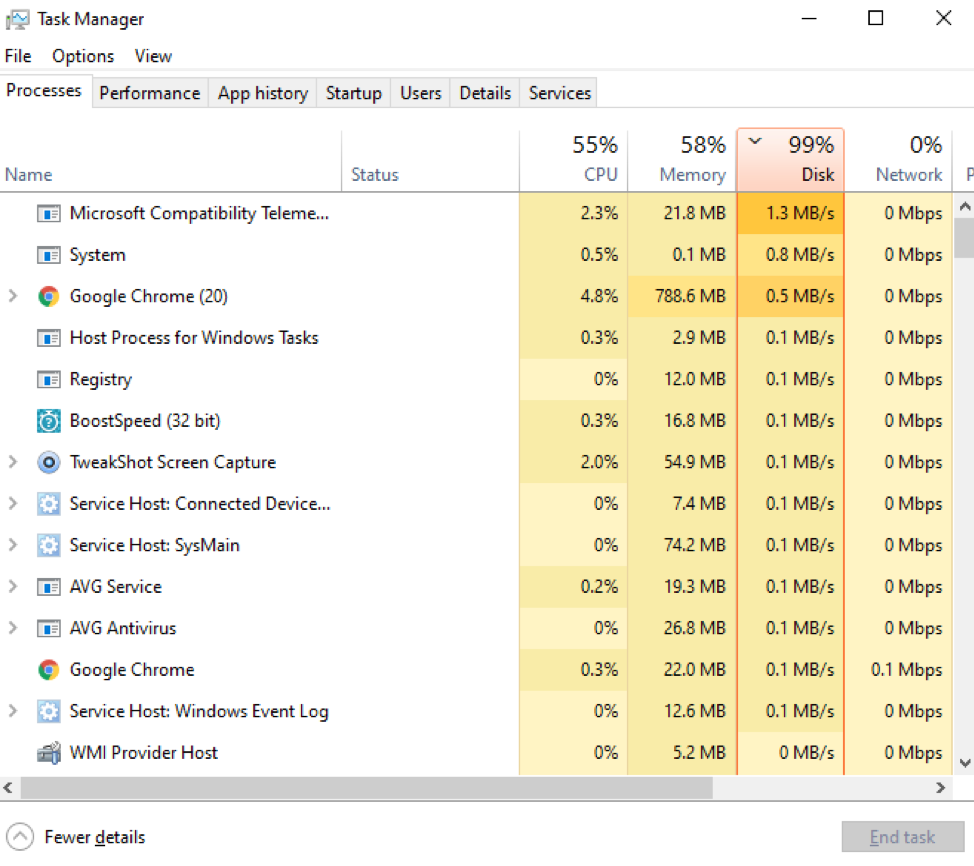Select the WMI Provider Host process name

(143, 753)
